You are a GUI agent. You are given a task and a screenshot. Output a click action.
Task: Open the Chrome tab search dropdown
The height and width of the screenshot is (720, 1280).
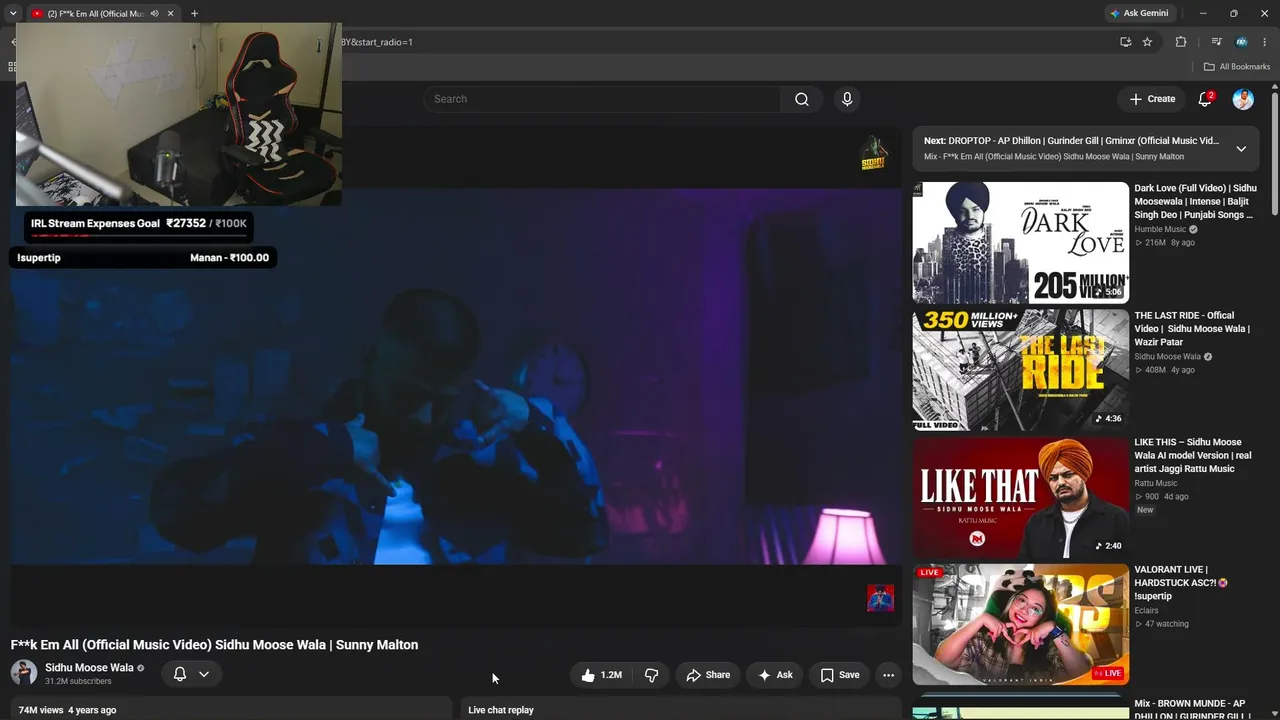click(x=13, y=14)
